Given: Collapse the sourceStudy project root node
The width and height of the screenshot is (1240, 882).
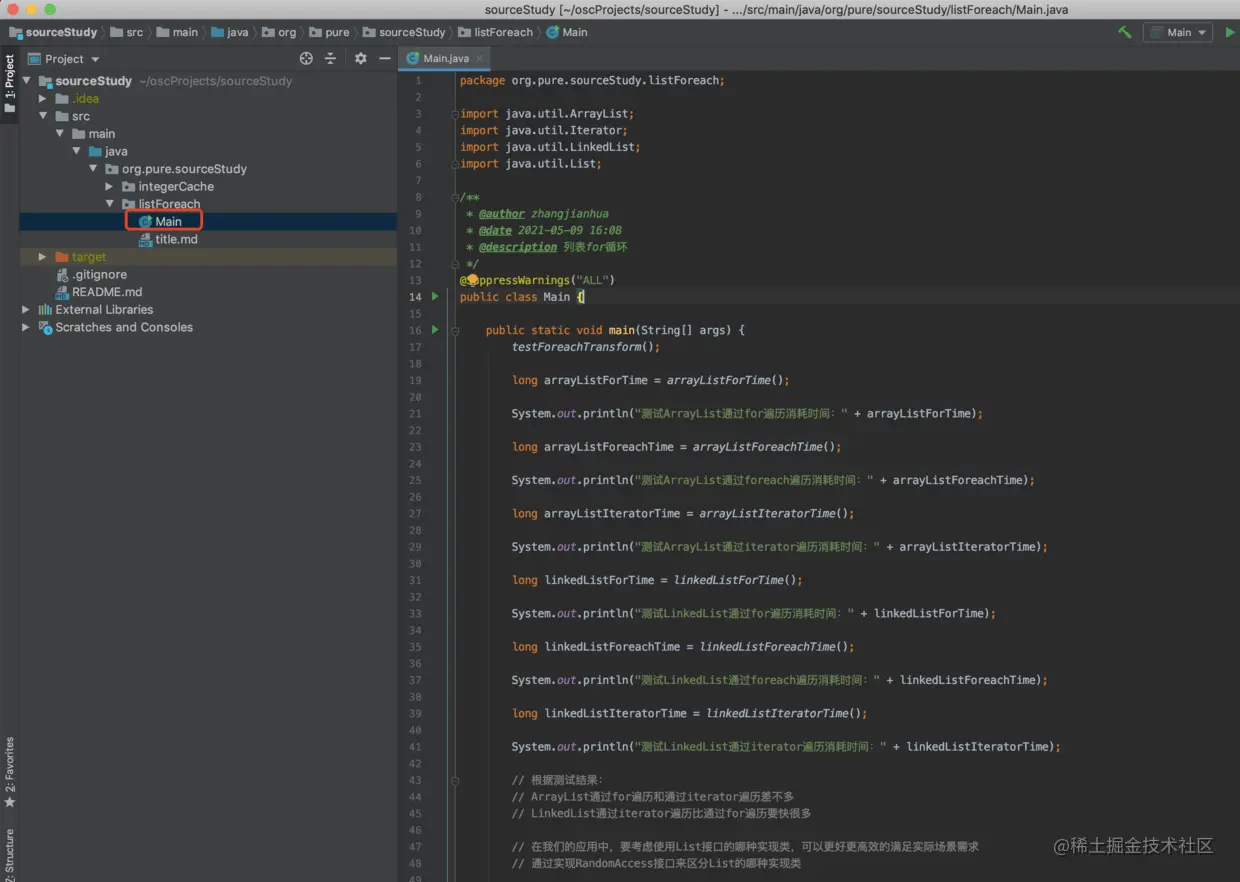Looking at the screenshot, I should [26, 81].
